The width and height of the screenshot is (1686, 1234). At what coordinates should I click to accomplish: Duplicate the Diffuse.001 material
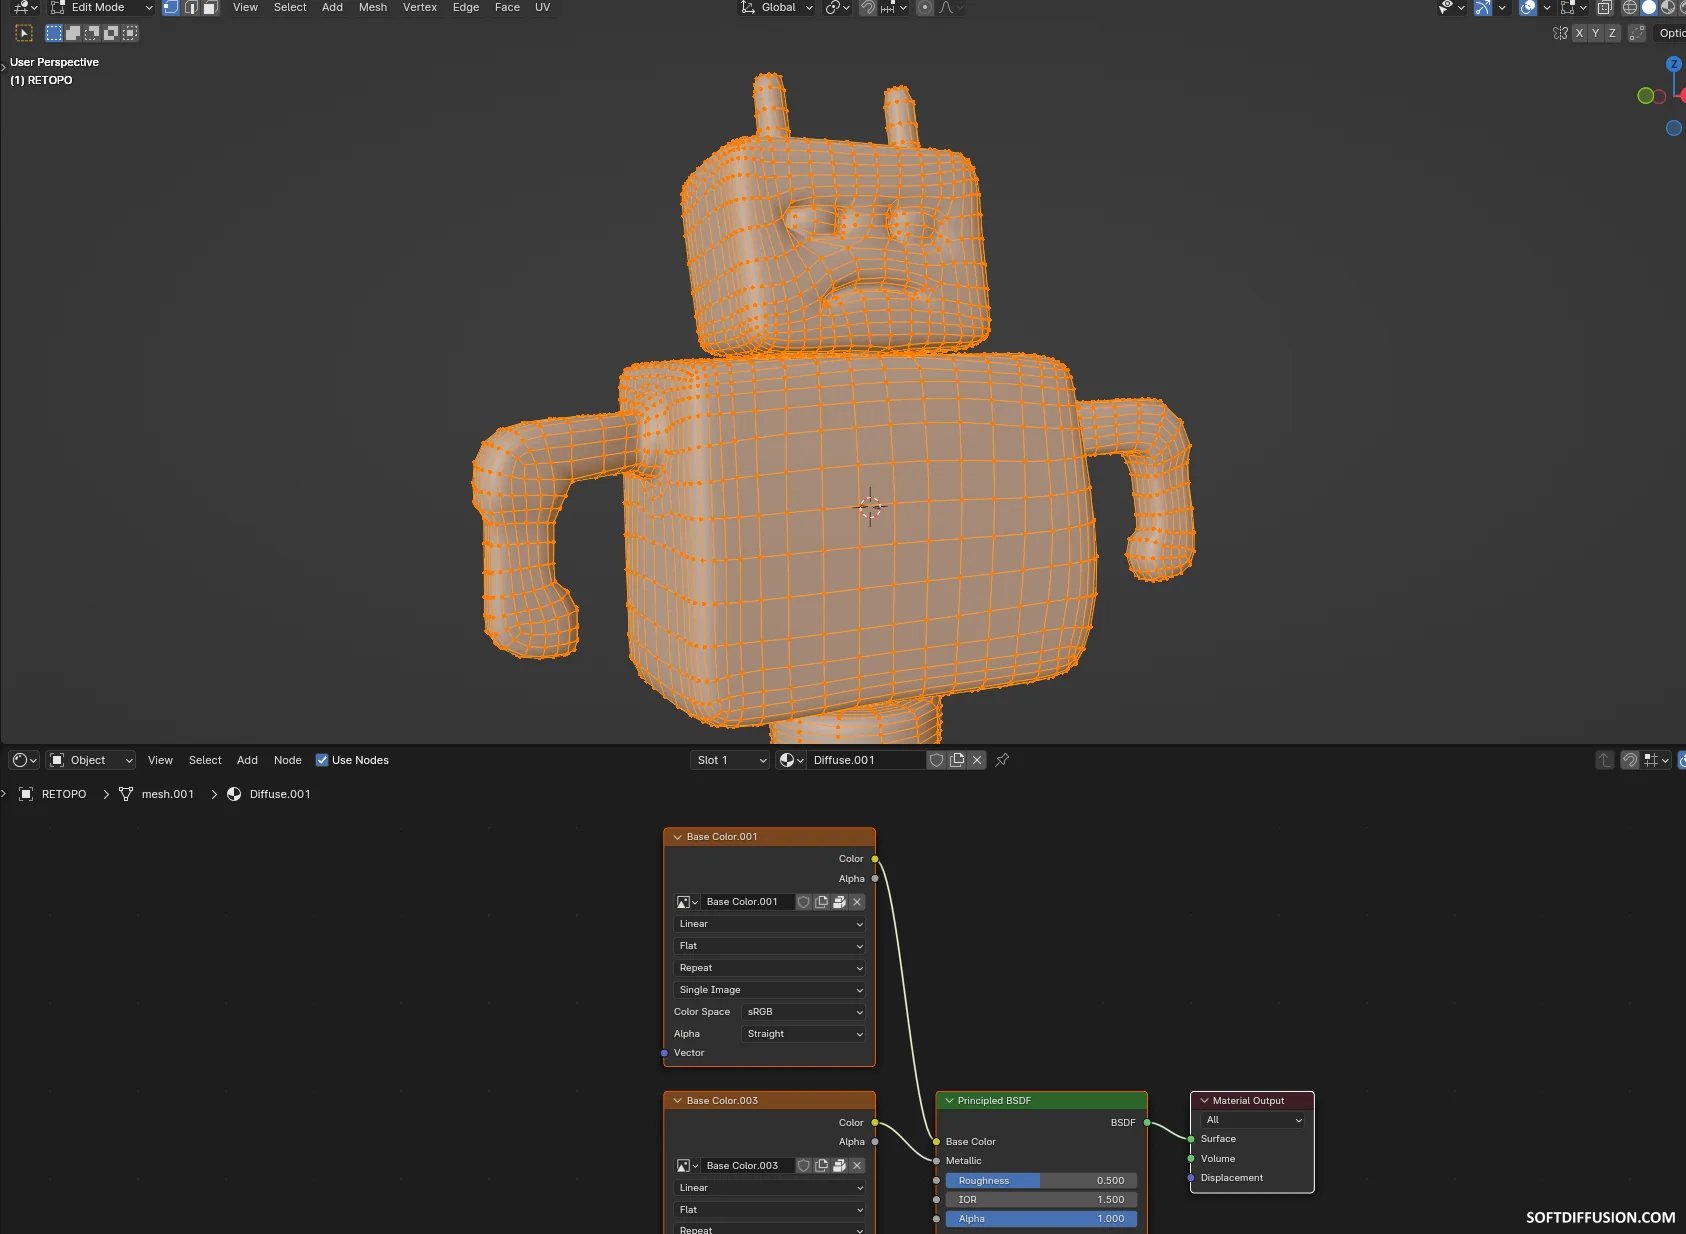[957, 760]
